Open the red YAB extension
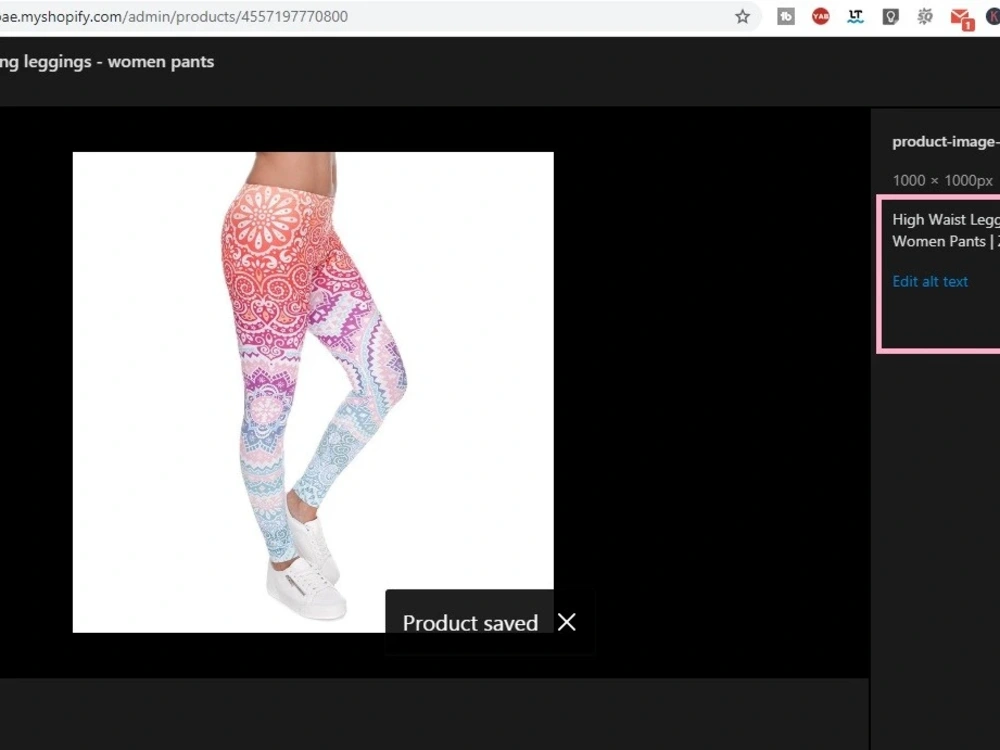This screenshot has height=750, width=1000. click(x=820, y=17)
